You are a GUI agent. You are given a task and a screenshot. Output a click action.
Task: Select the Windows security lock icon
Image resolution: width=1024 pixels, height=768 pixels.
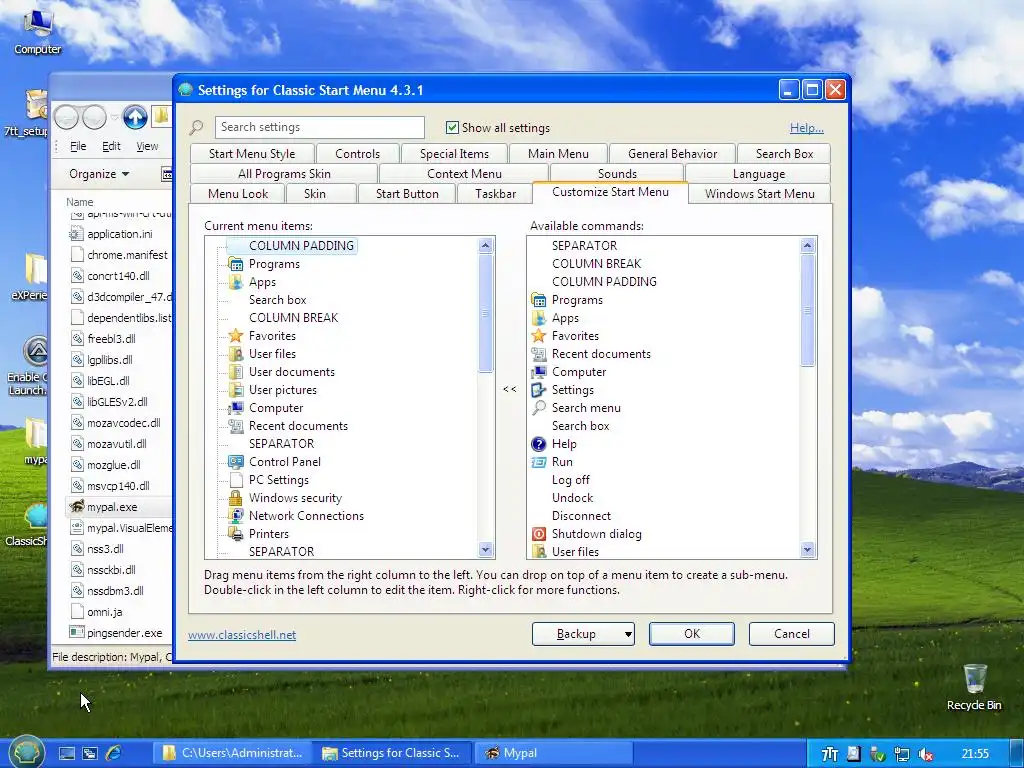click(x=236, y=498)
